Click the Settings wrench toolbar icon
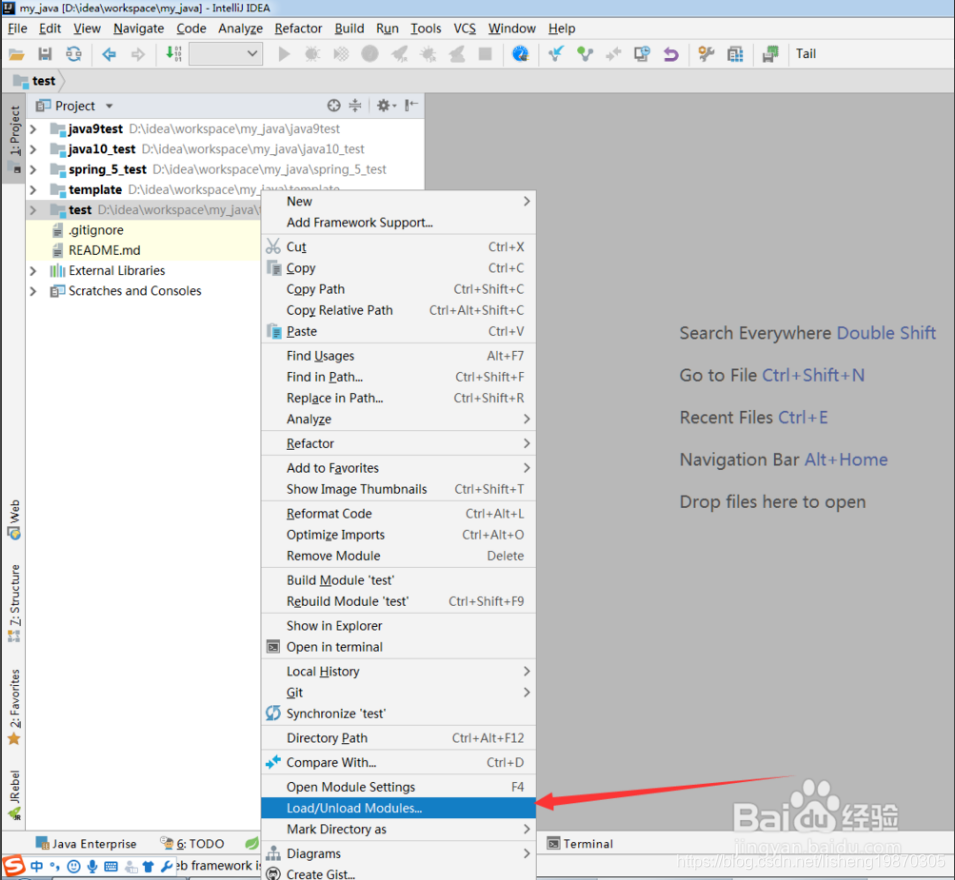The image size is (955, 880). coord(706,54)
